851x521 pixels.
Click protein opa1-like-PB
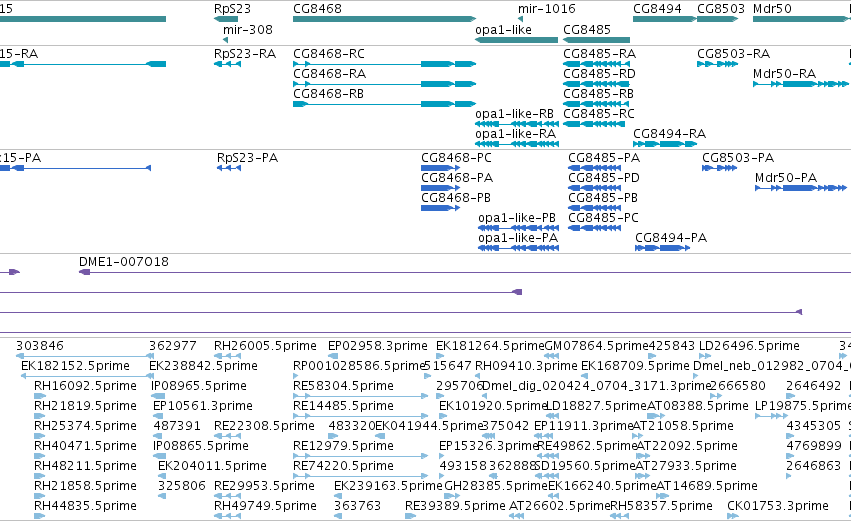[x=517, y=218]
